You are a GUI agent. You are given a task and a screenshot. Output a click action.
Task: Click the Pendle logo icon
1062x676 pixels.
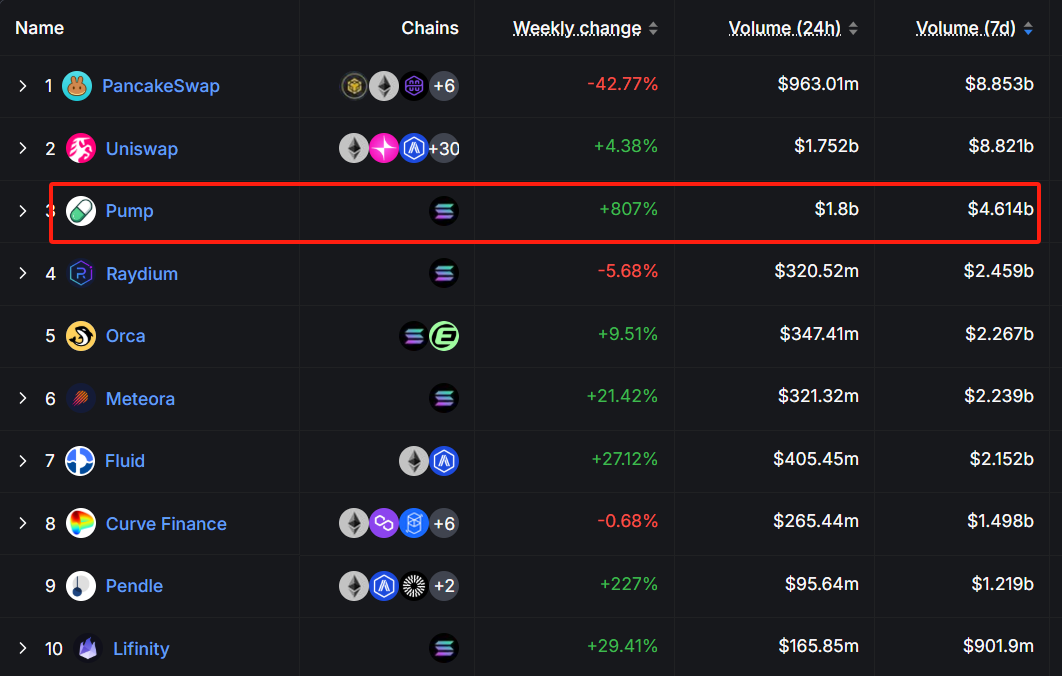81,586
